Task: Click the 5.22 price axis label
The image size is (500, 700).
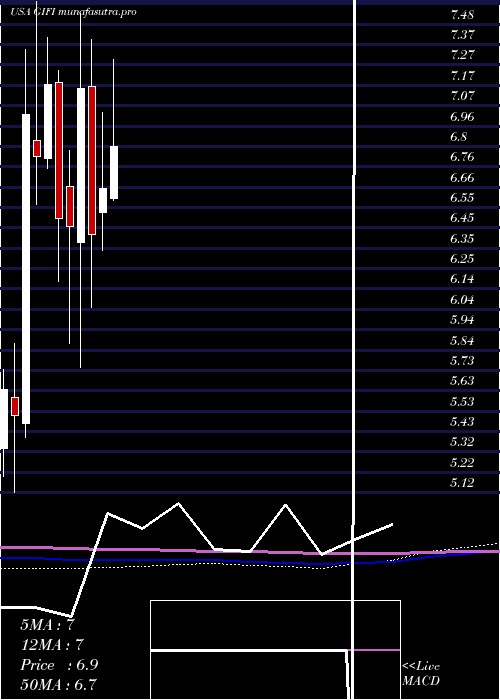Action: pyautogui.click(x=462, y=462)
